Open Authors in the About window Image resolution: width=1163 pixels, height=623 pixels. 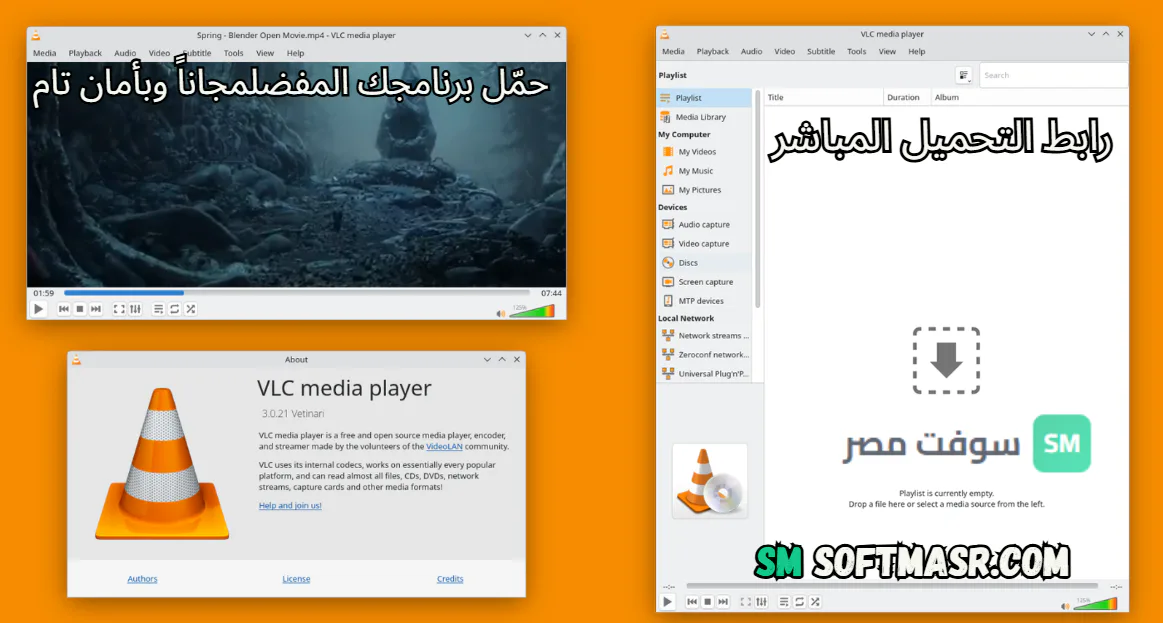[142, 578]
